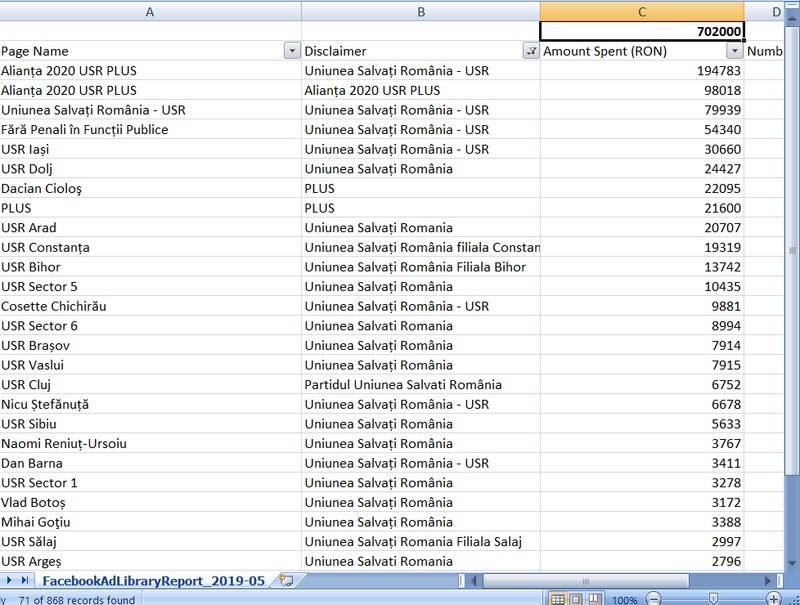
Task: Switch to Page Layout view icon
Action: (x=576, y=599)
